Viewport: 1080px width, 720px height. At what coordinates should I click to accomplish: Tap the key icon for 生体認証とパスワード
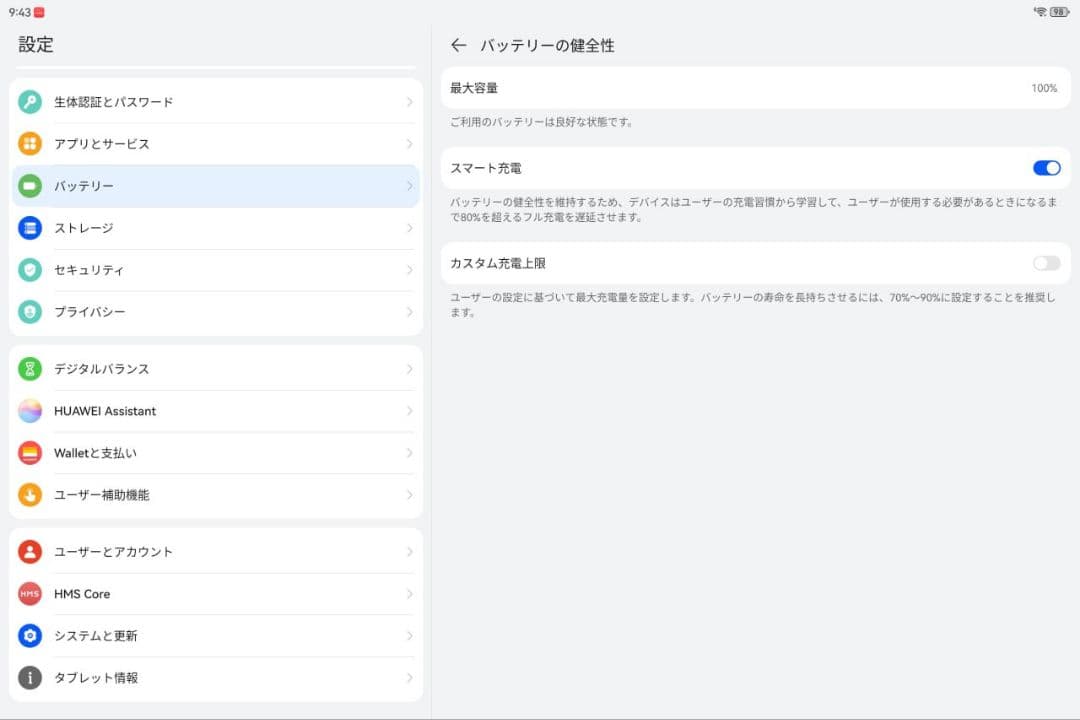pos(30,102)
